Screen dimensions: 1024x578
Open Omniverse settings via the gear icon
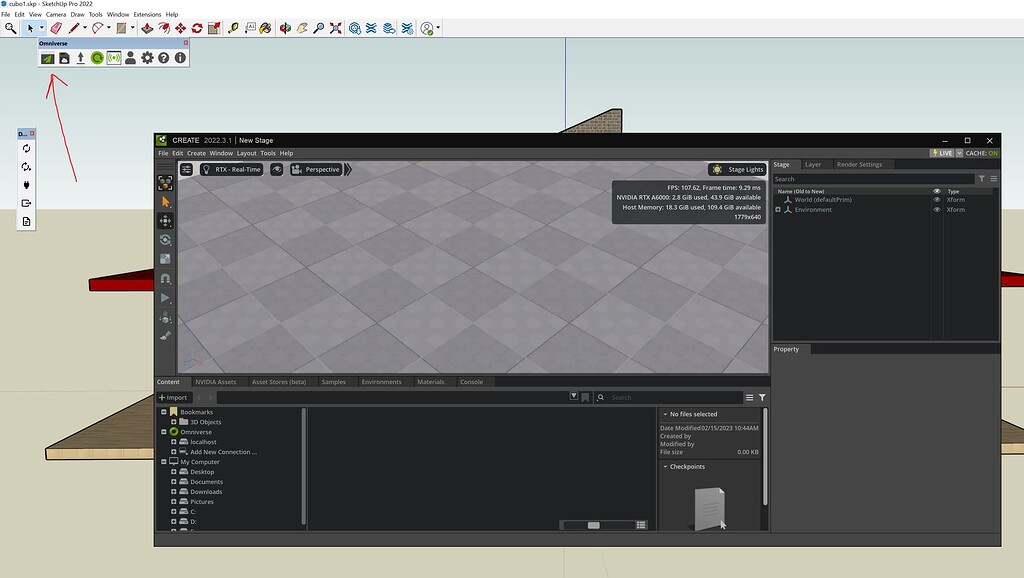coord(148,58)
